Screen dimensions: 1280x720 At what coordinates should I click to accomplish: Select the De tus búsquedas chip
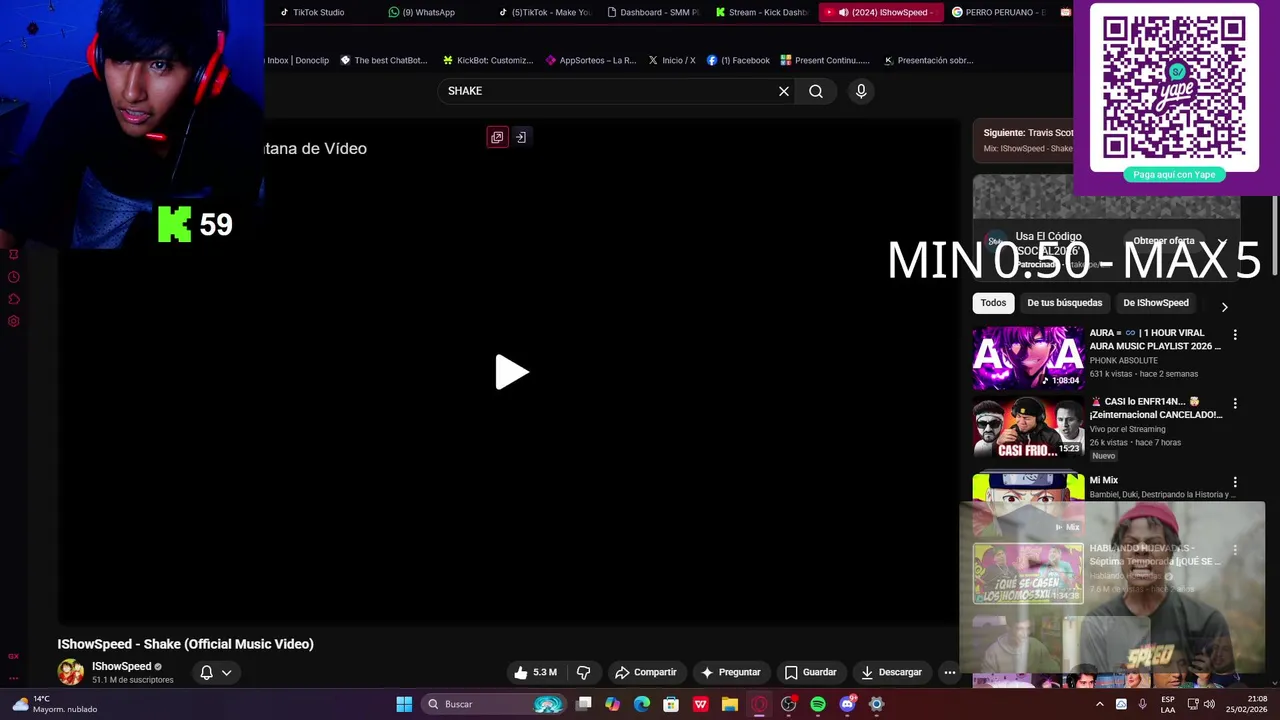(1065, 303)
